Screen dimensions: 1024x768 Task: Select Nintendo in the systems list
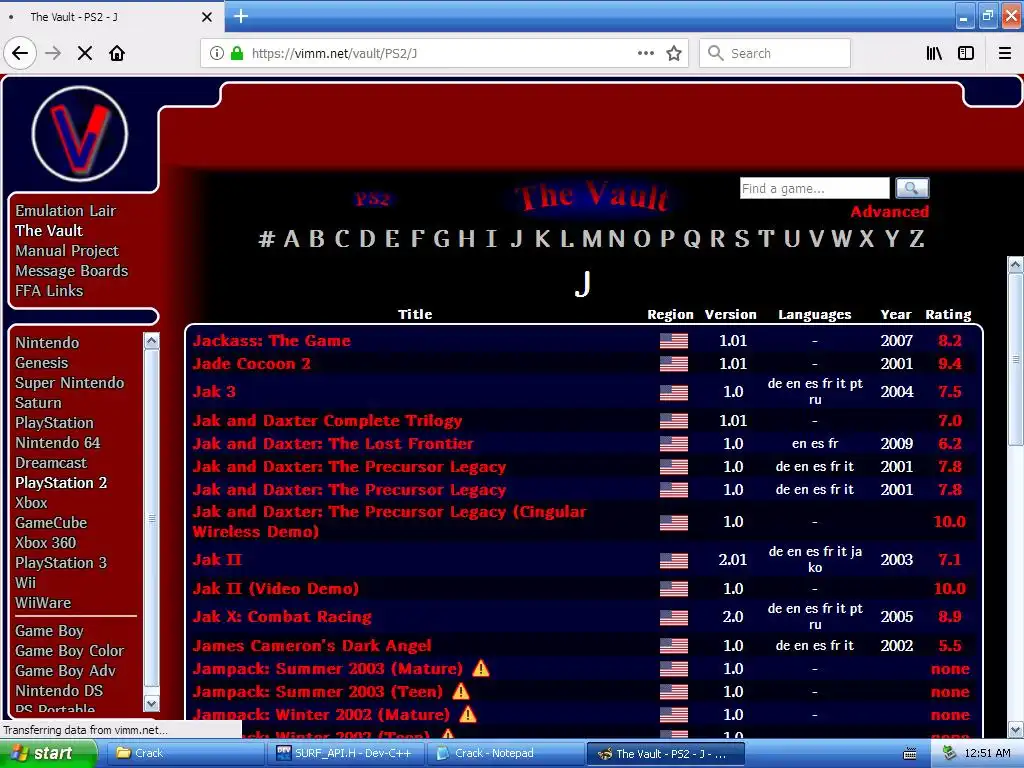47,343
